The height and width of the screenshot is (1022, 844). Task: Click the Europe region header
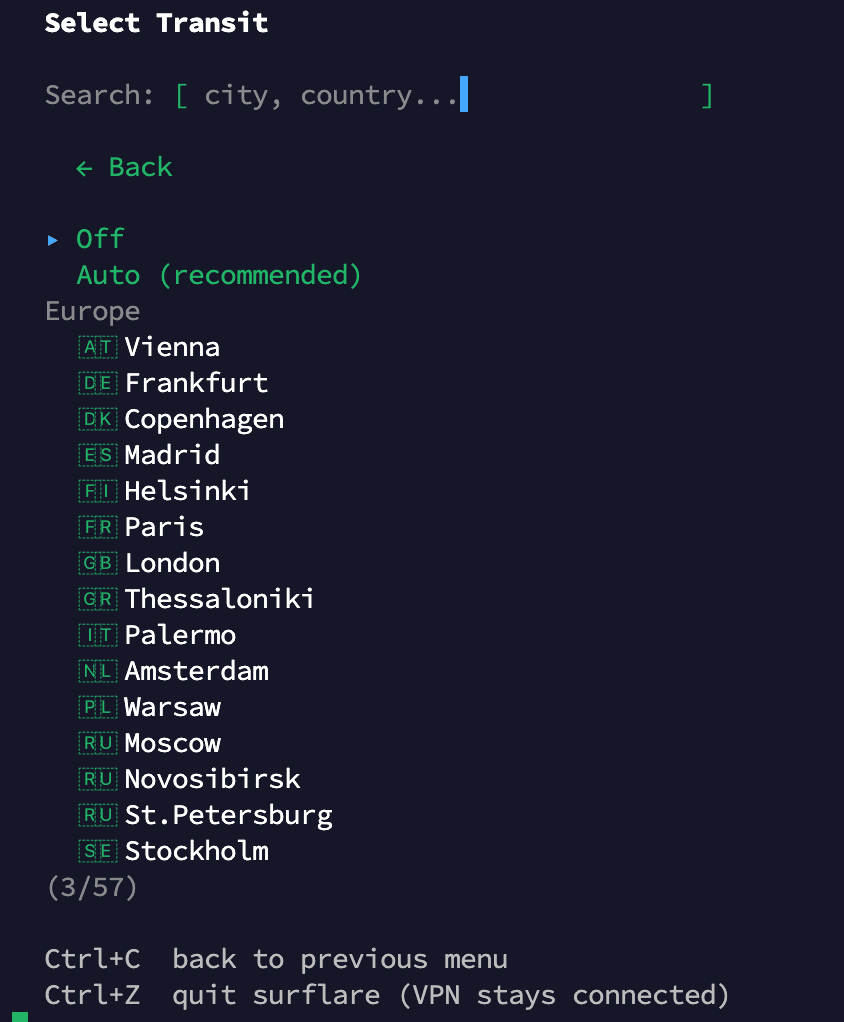tap(92, 311)
